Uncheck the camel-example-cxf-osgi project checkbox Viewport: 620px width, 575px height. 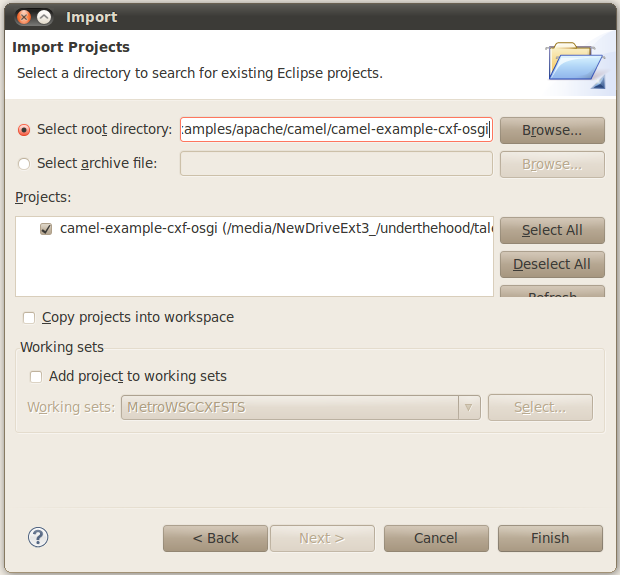pos(46,229)
